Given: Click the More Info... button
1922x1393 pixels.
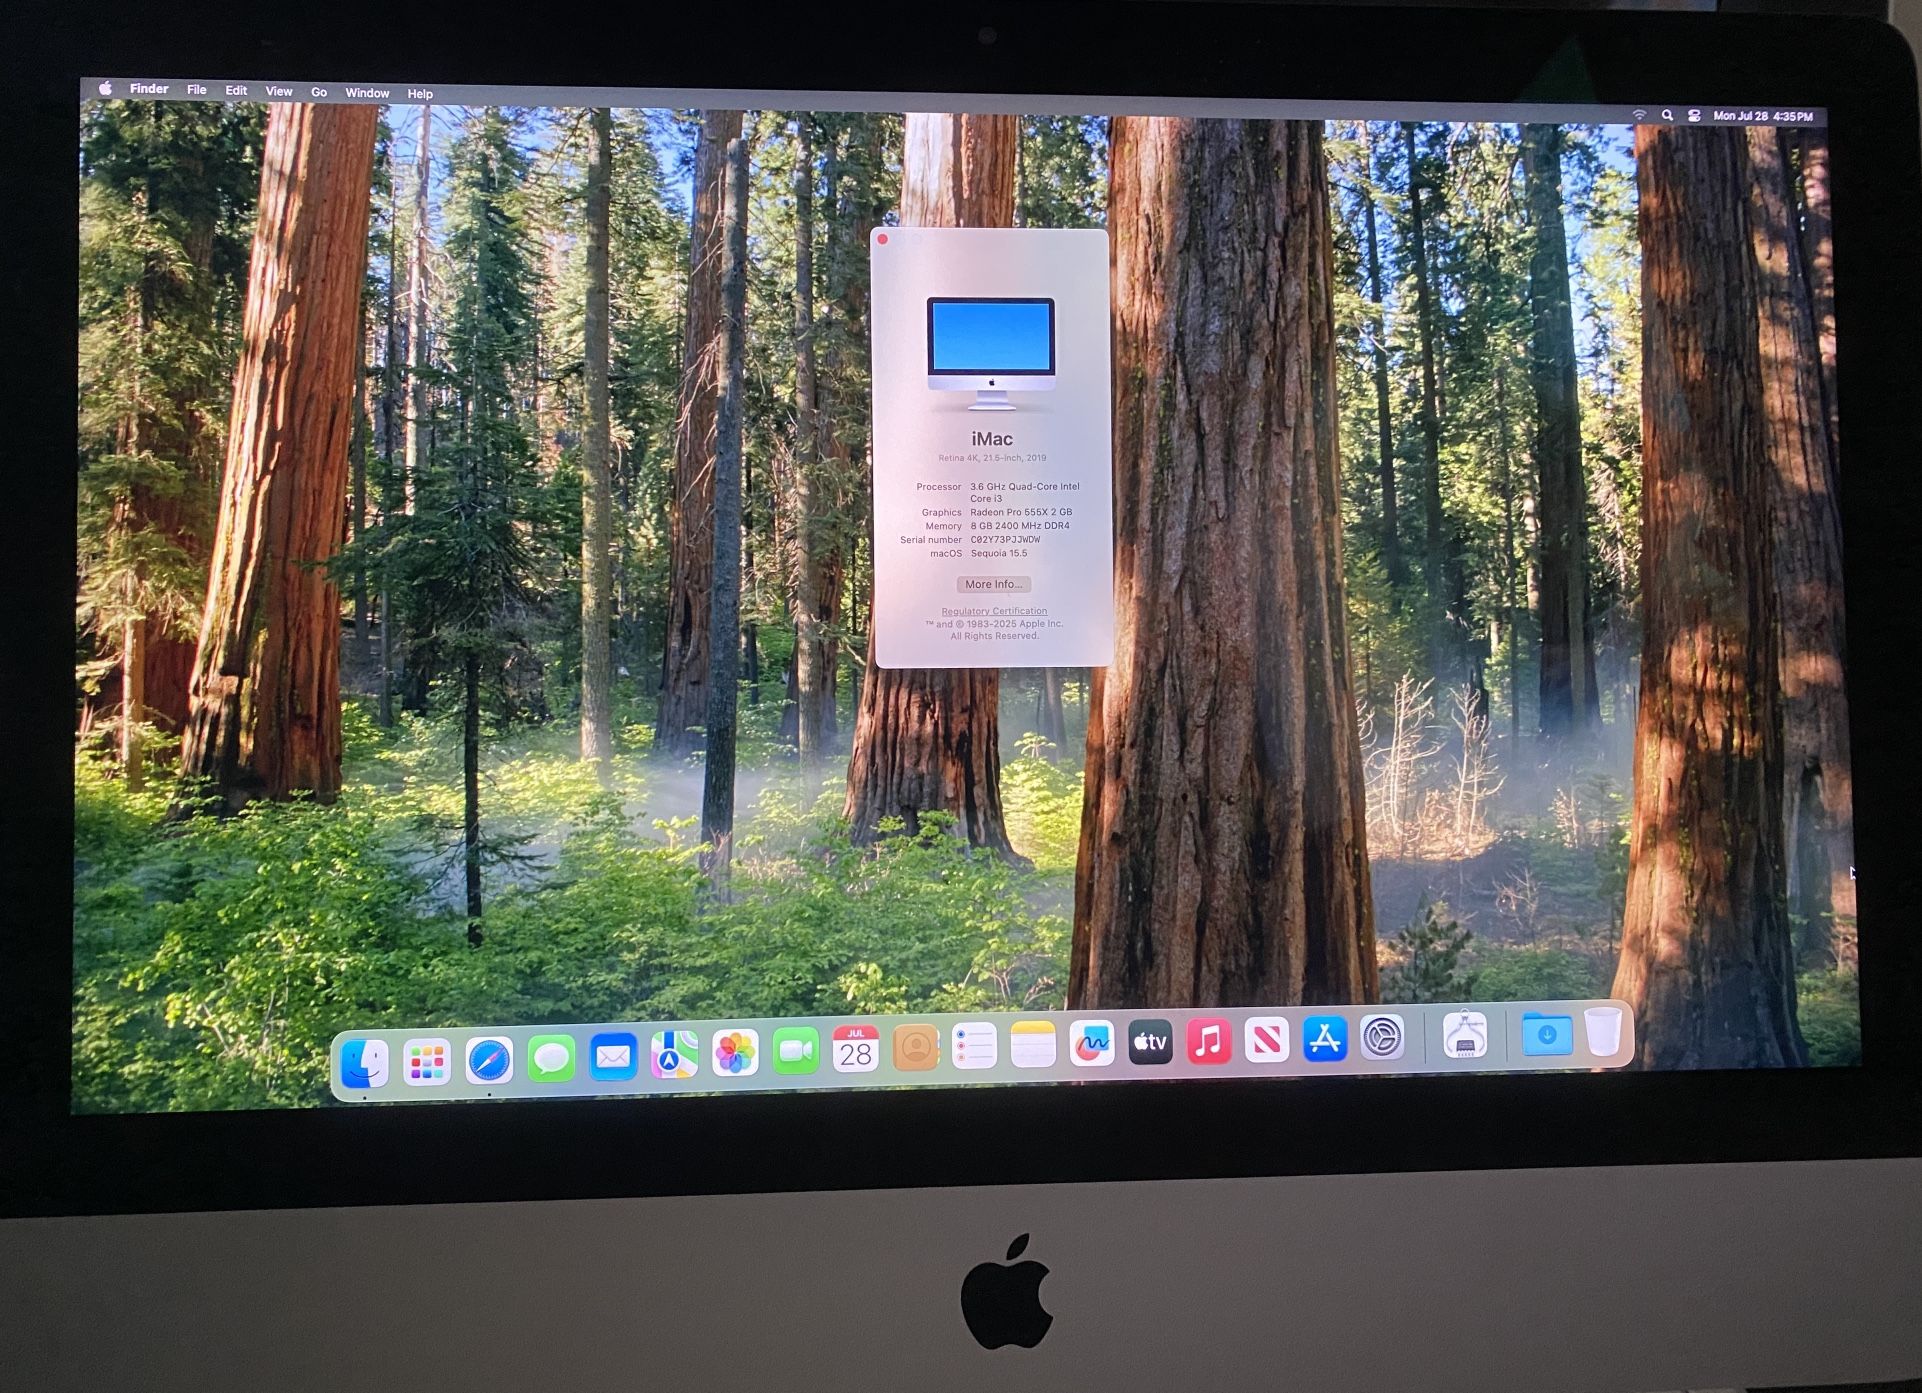Looking at the screenshot, I should coord(993,584).
